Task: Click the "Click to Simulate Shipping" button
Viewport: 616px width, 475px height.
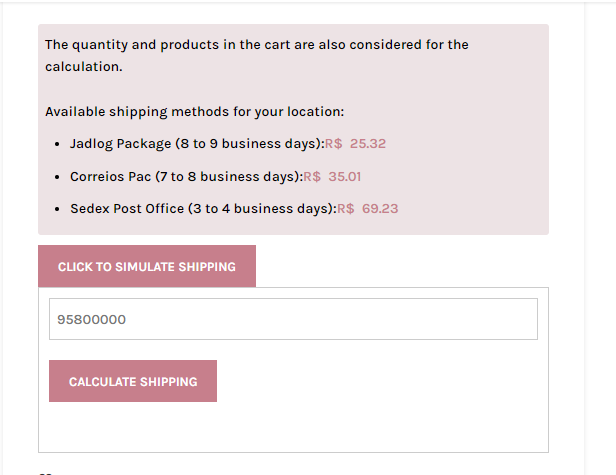Action: 147,266
